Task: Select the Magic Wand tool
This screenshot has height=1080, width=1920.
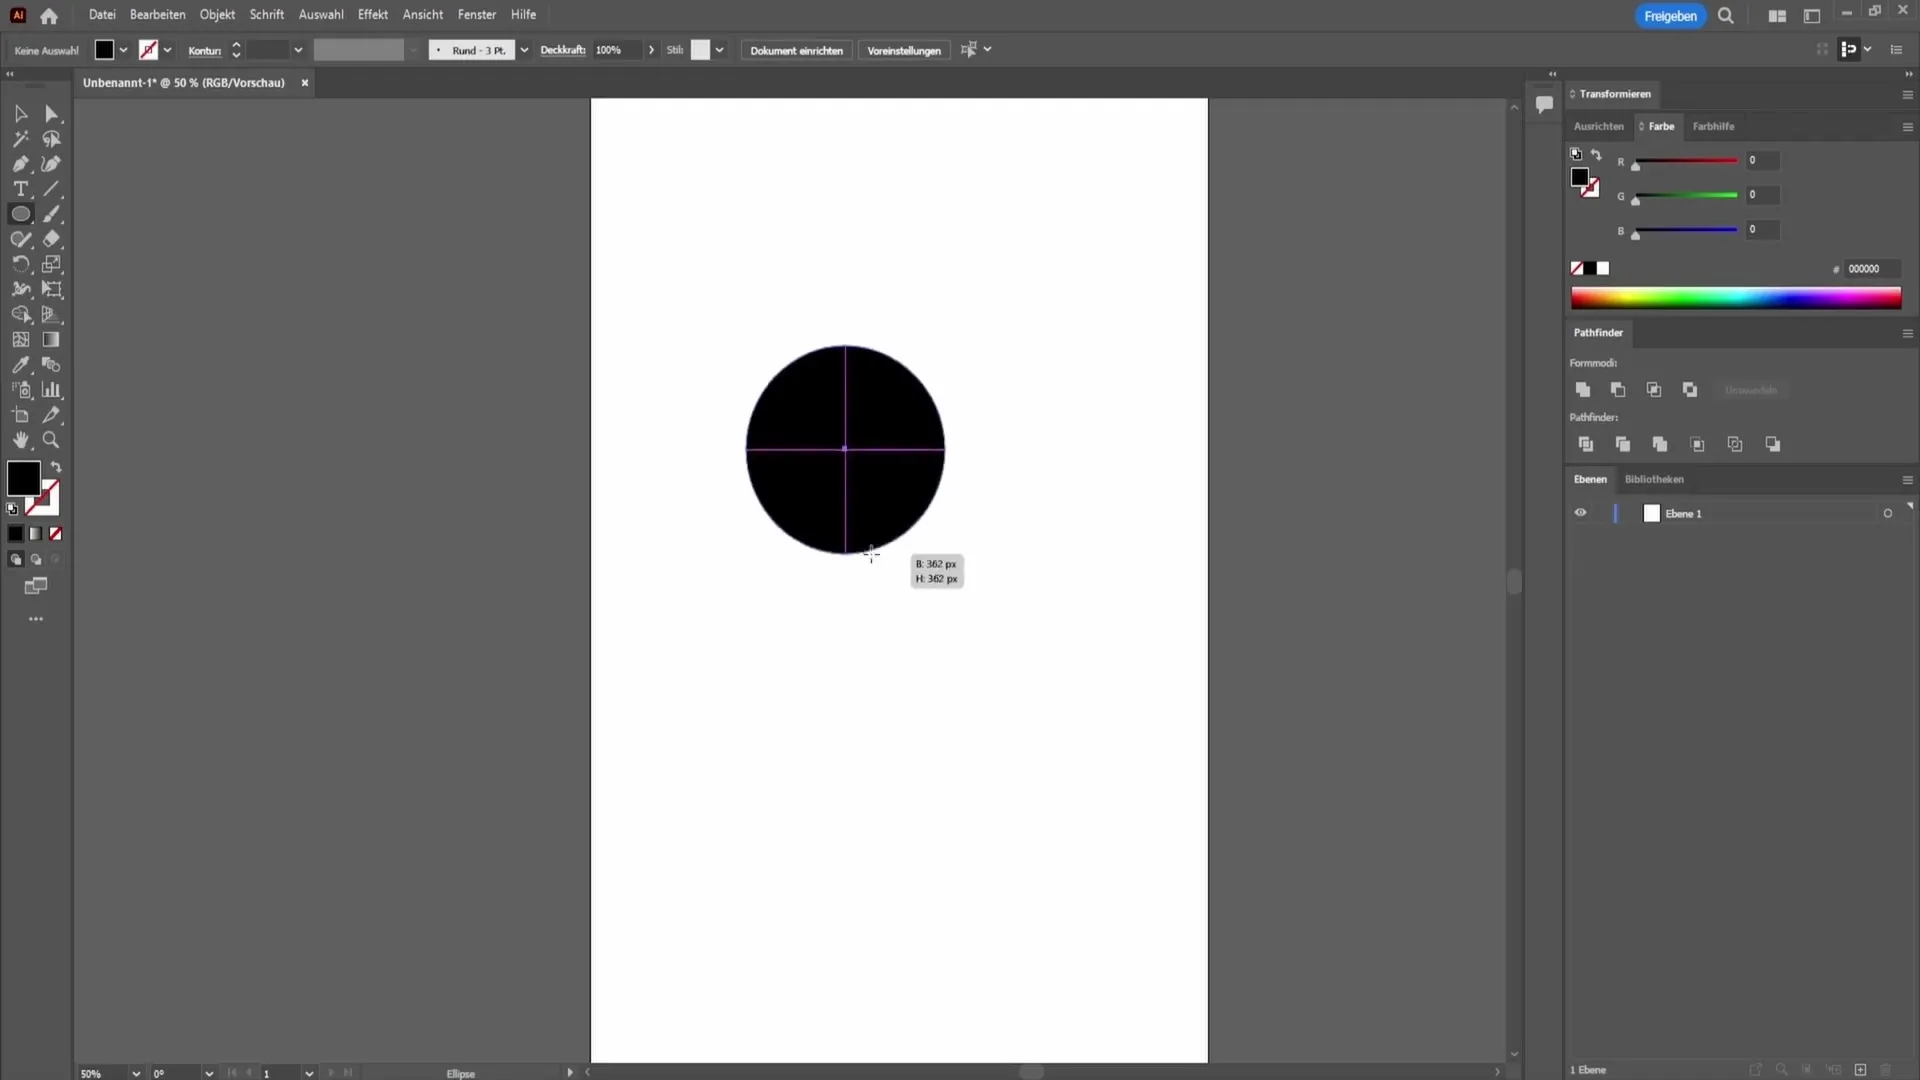Action: click(x=20, y=139)
